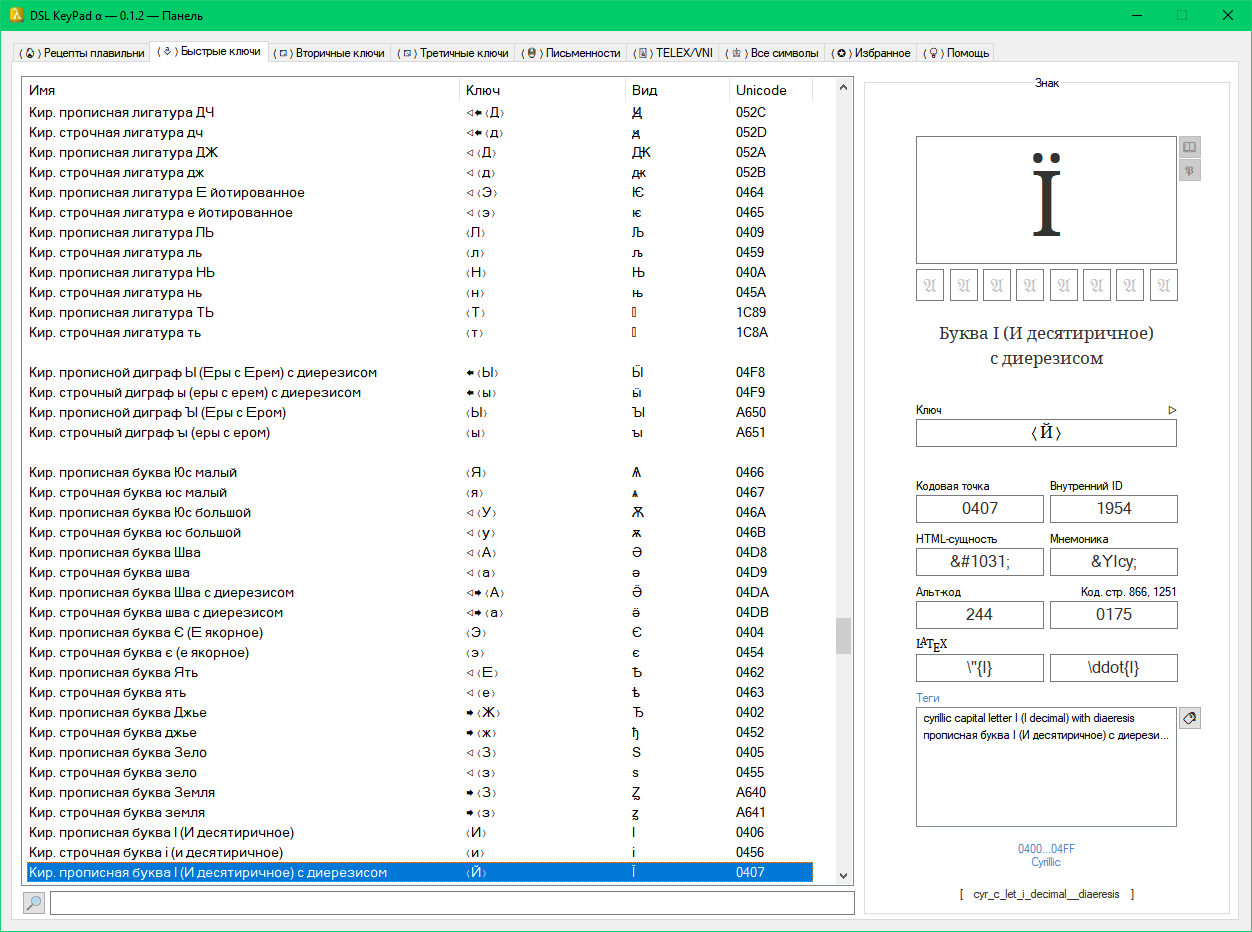Select row Кир. строчная буква шва с диерезисом
This screenshot has width=1252, height=932.
point(419,612)
